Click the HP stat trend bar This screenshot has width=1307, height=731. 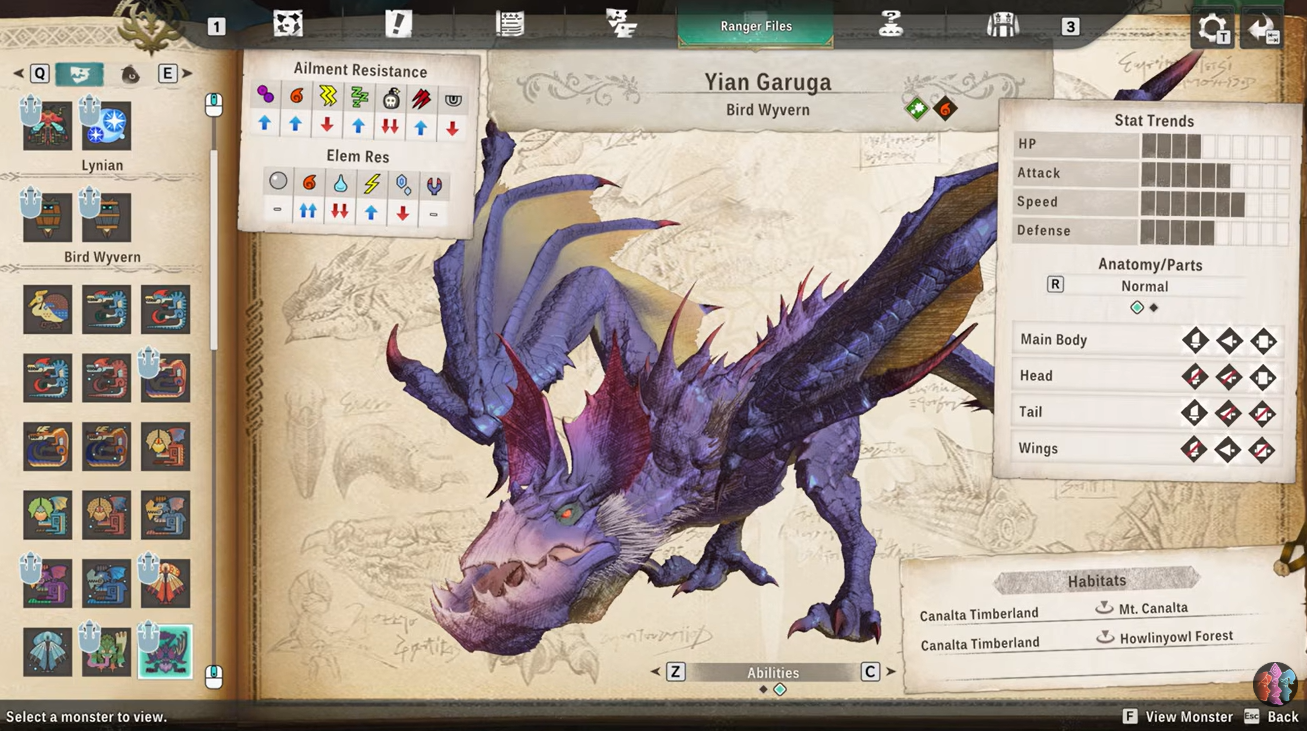[1216, 146]
